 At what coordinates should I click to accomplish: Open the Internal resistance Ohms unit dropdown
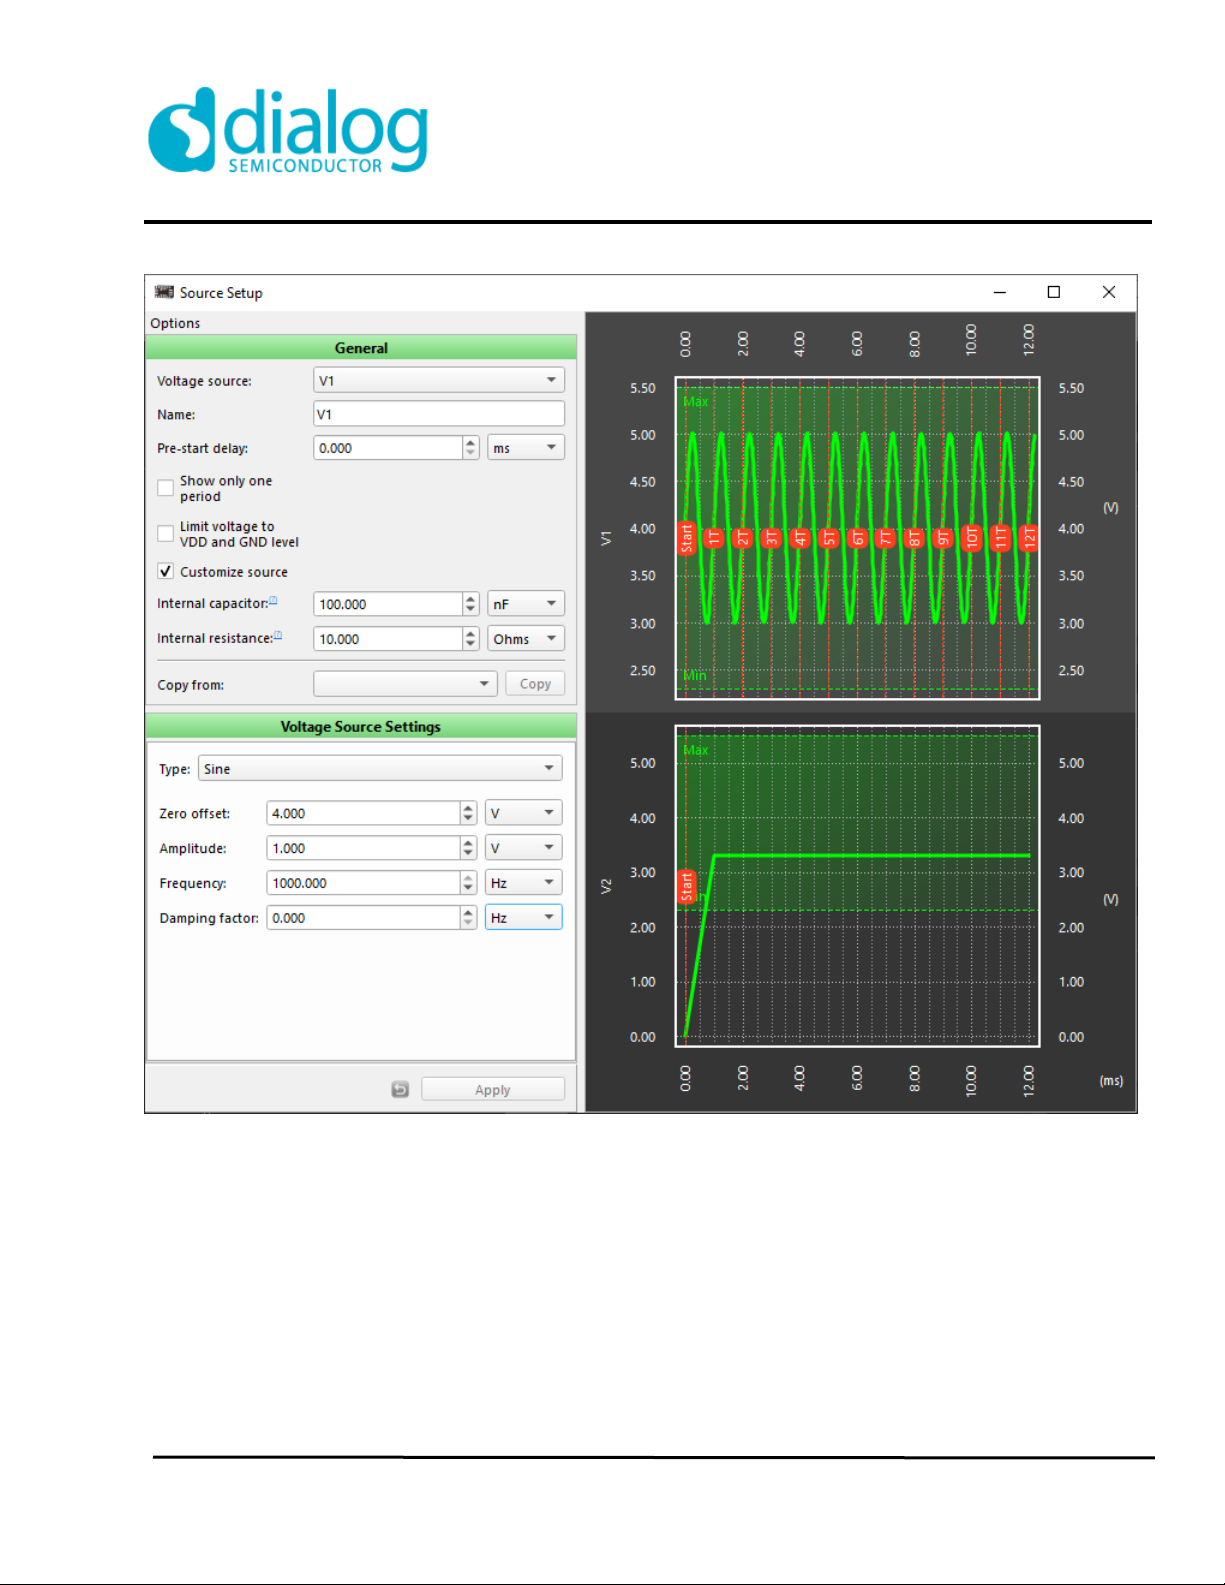tap(526, 639)
